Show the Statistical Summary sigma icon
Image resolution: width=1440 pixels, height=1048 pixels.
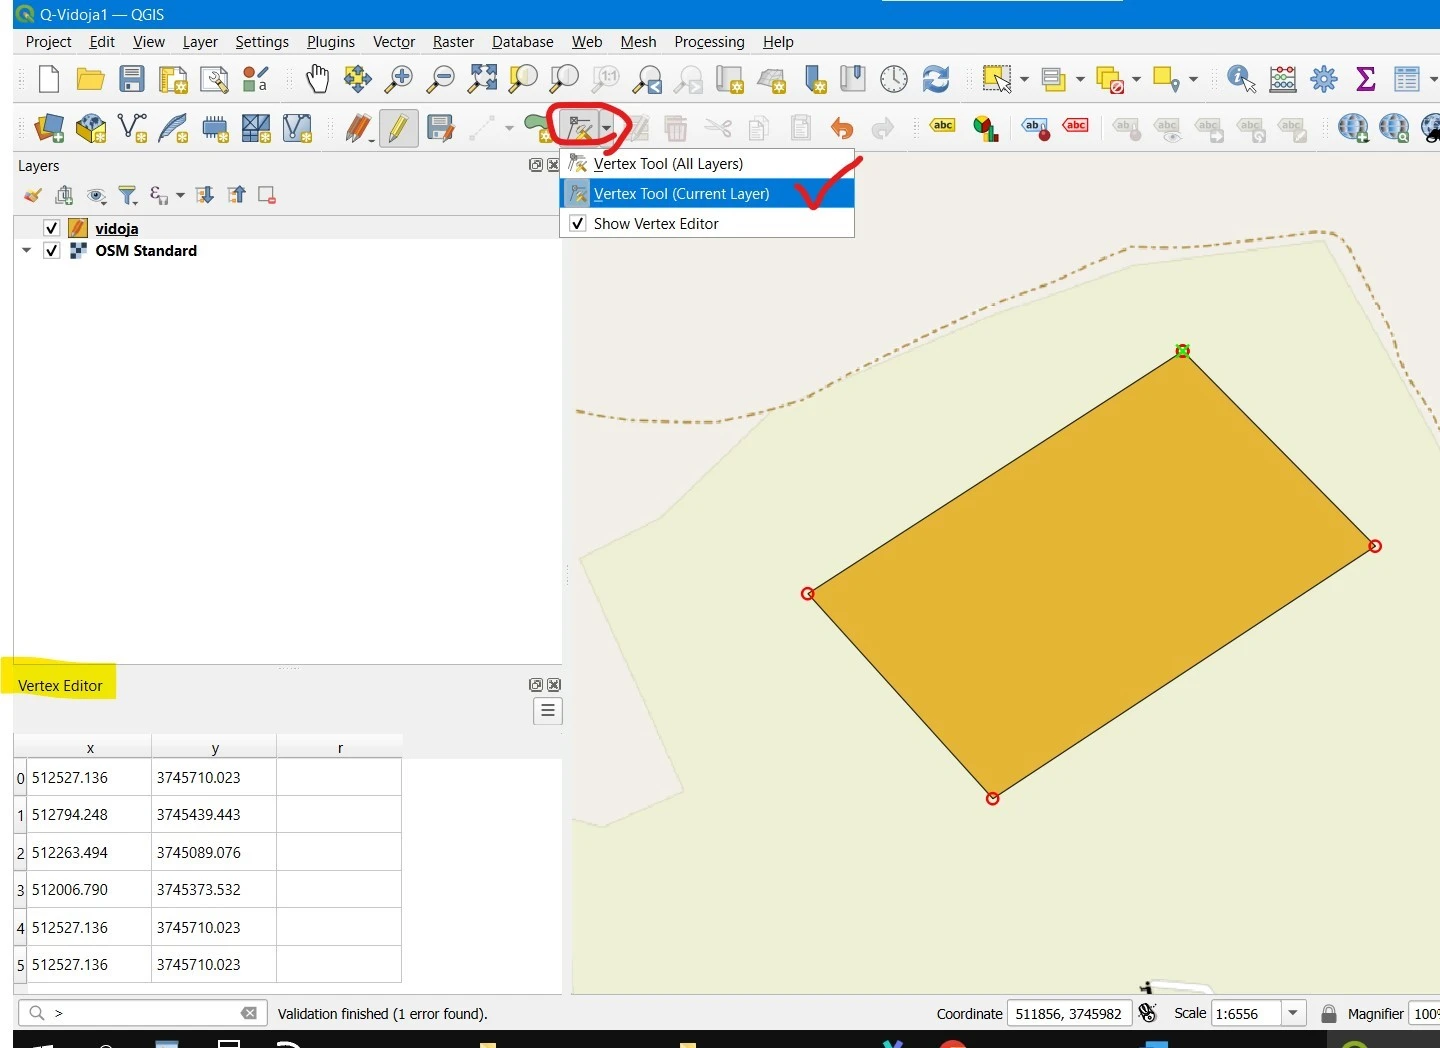1365,79
